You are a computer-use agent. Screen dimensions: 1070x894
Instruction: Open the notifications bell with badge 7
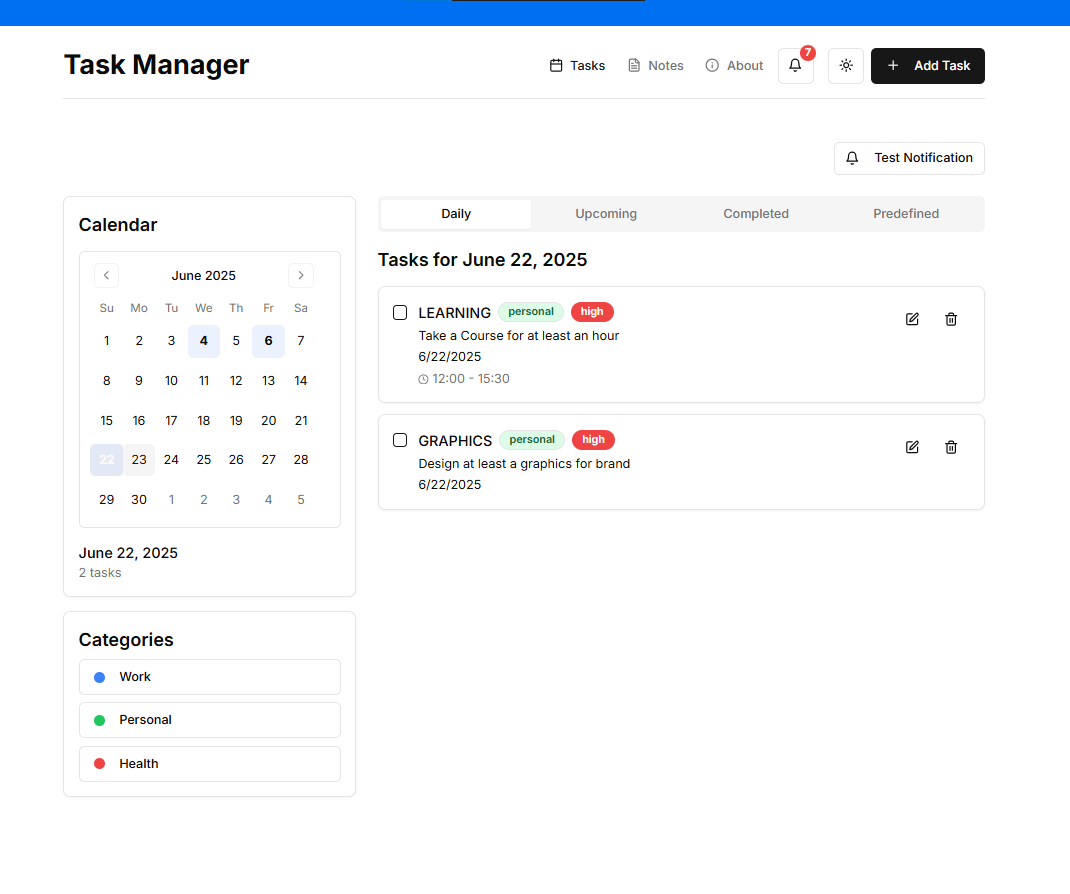pos(795,66)
